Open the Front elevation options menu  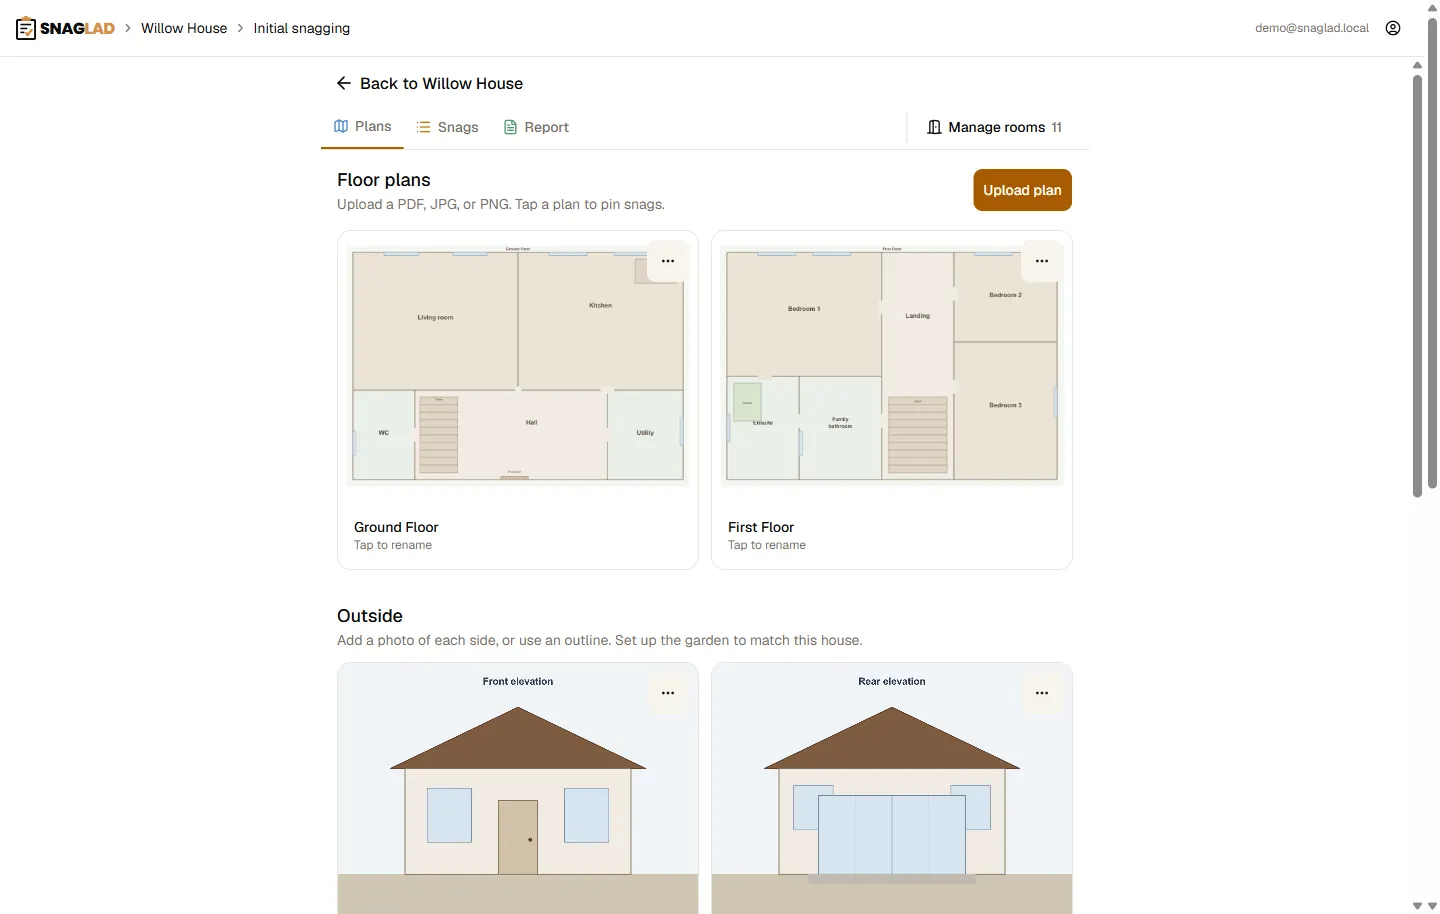[668, 693]
